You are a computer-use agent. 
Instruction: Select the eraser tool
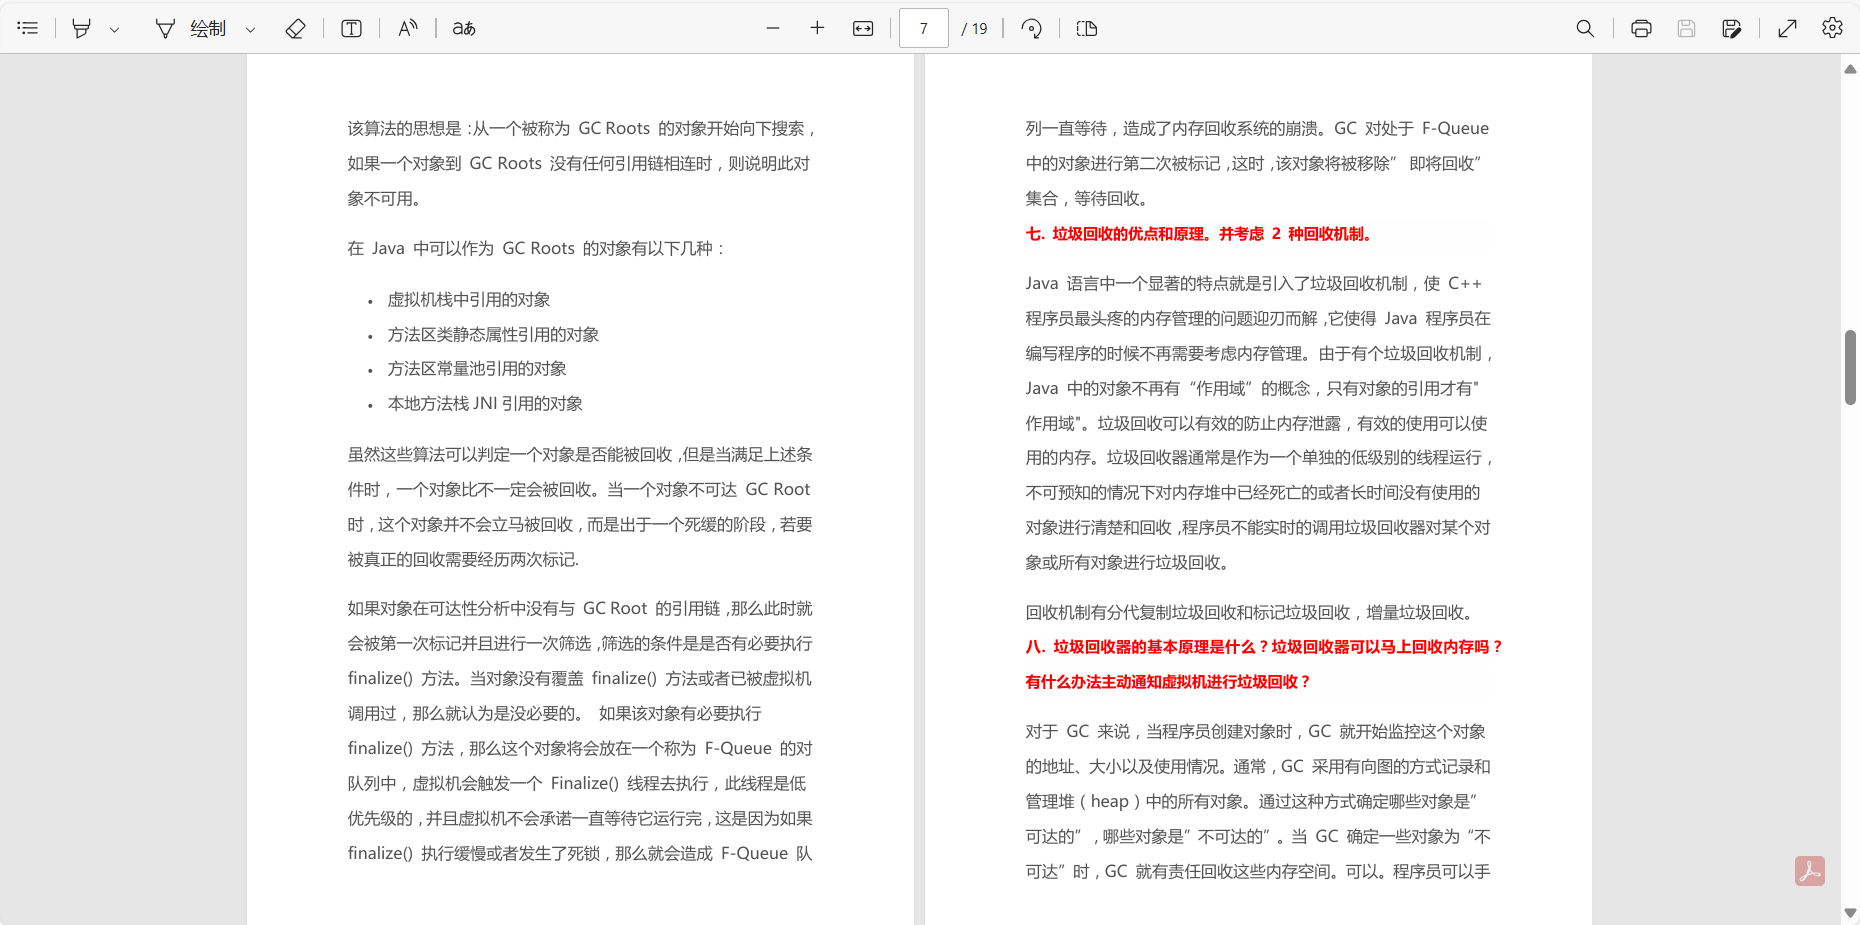pyautogui.click(x=296, y=28)
